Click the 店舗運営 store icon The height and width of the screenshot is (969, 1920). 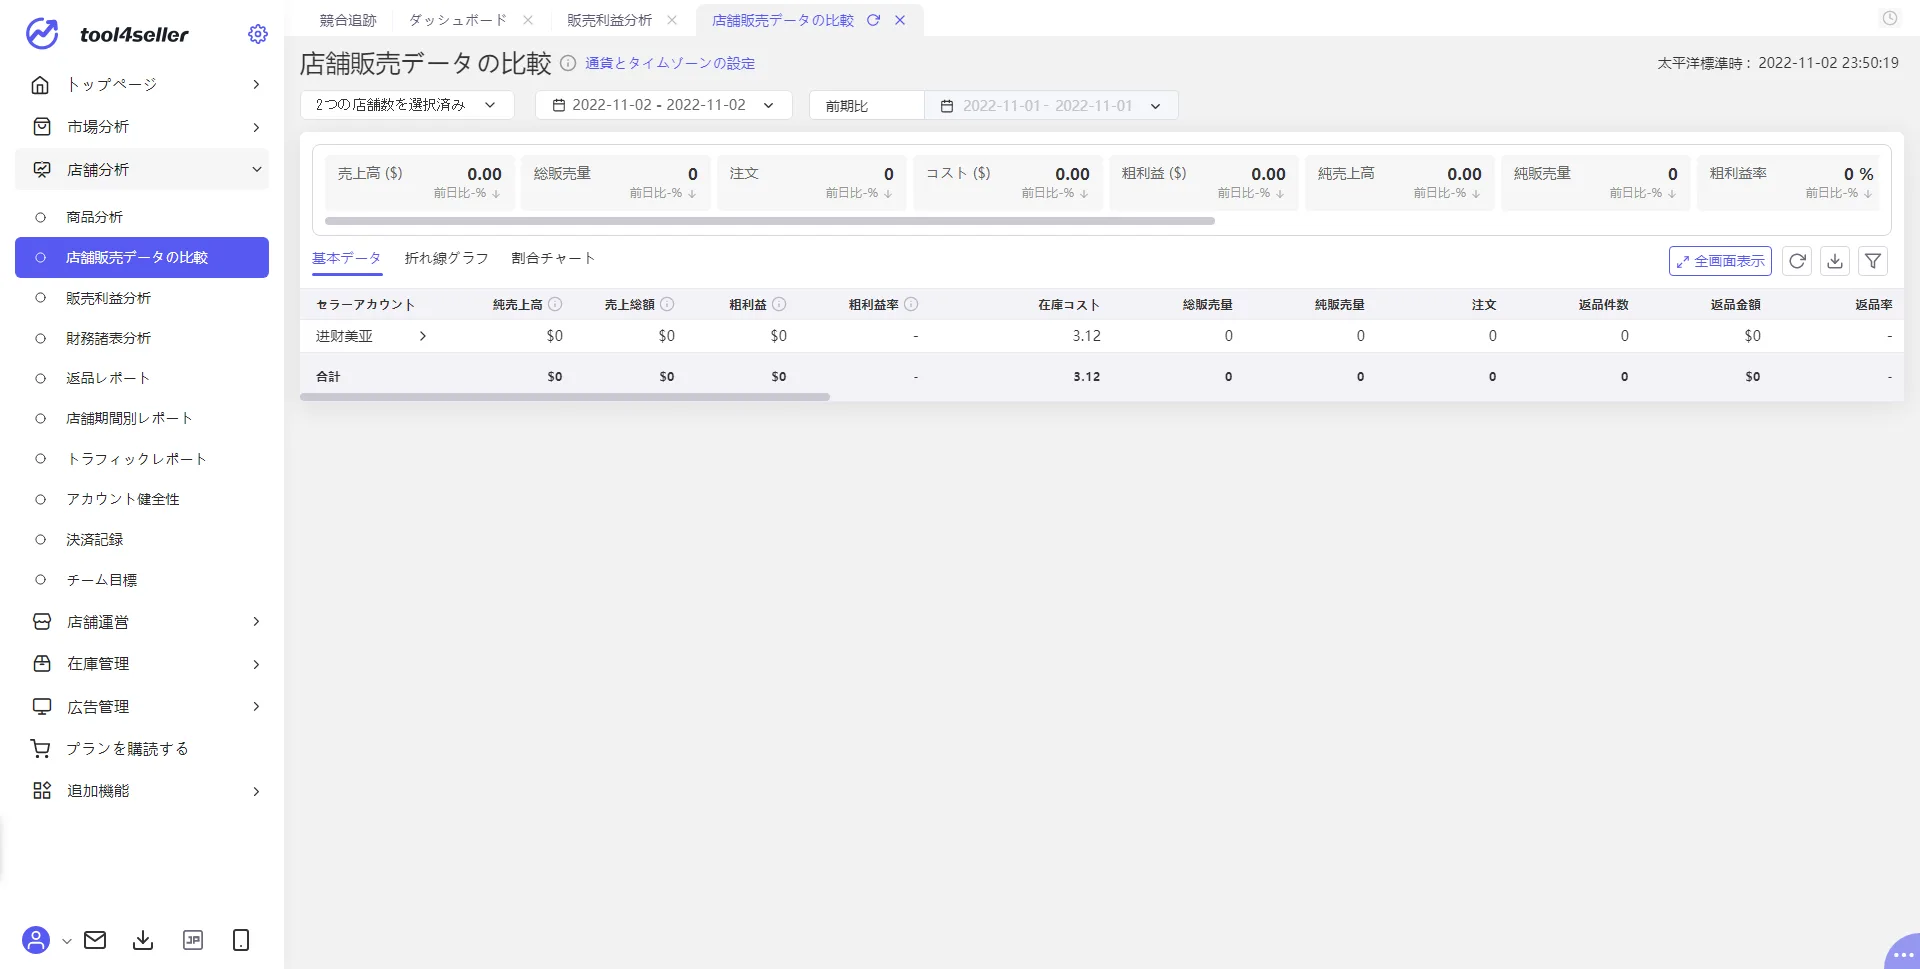coord(42,622)
